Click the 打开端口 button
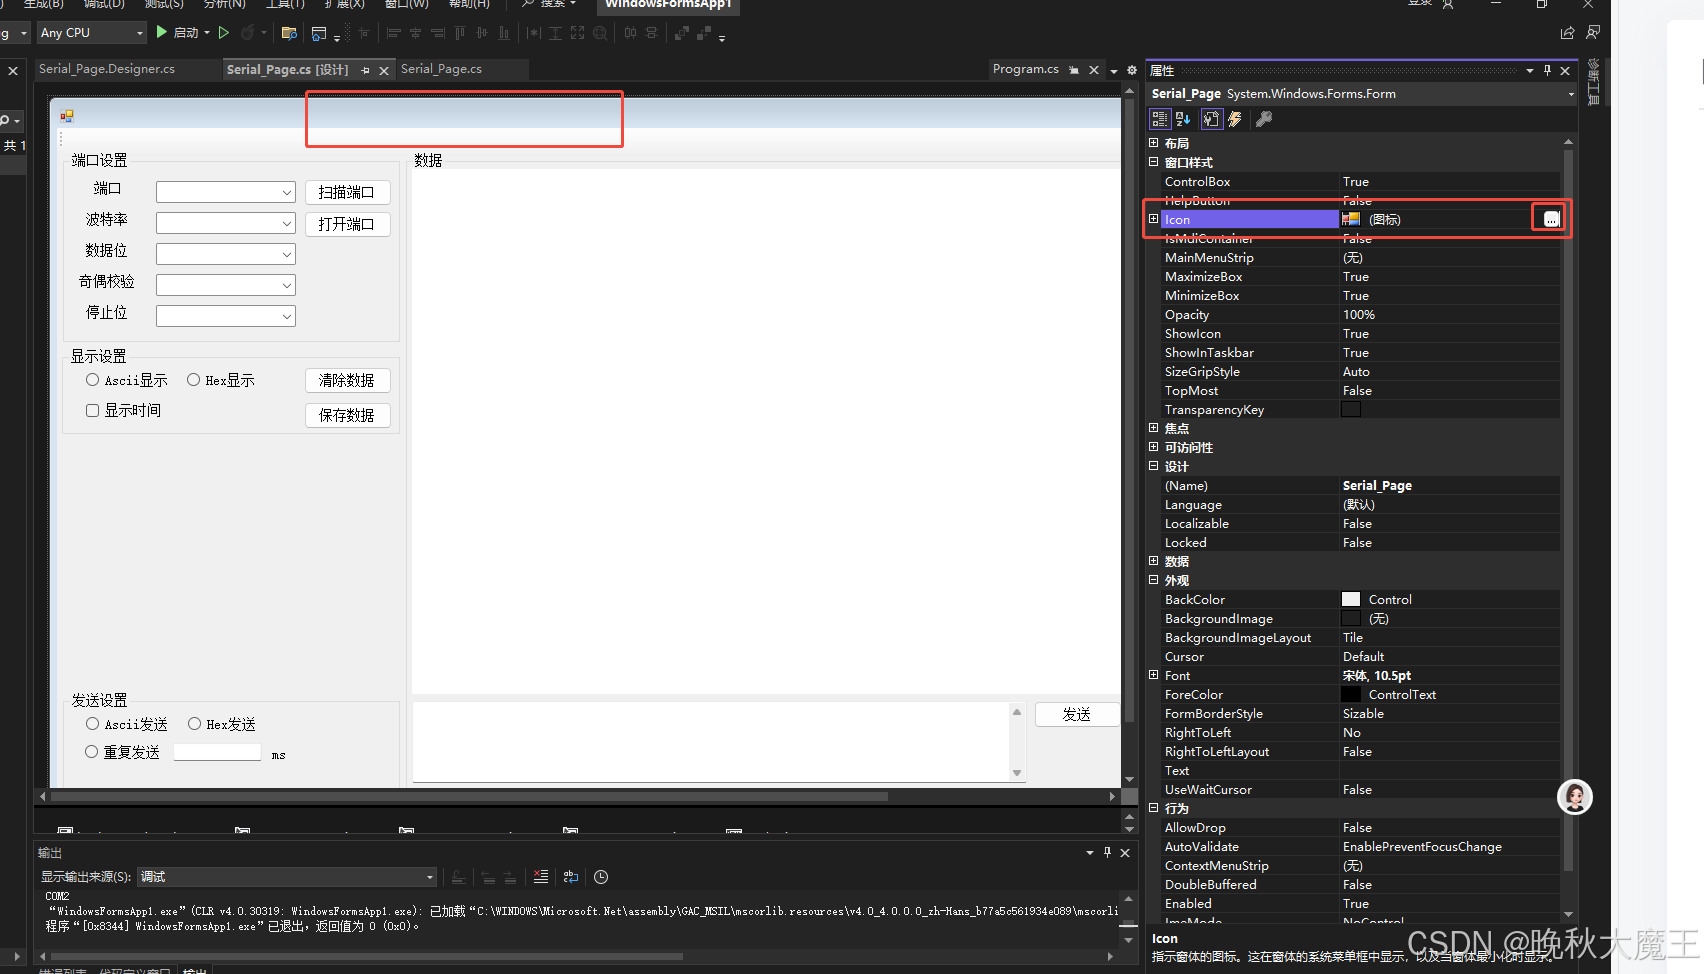The width and height of the screenshot is (1704, 974). (x=347, y=224)
